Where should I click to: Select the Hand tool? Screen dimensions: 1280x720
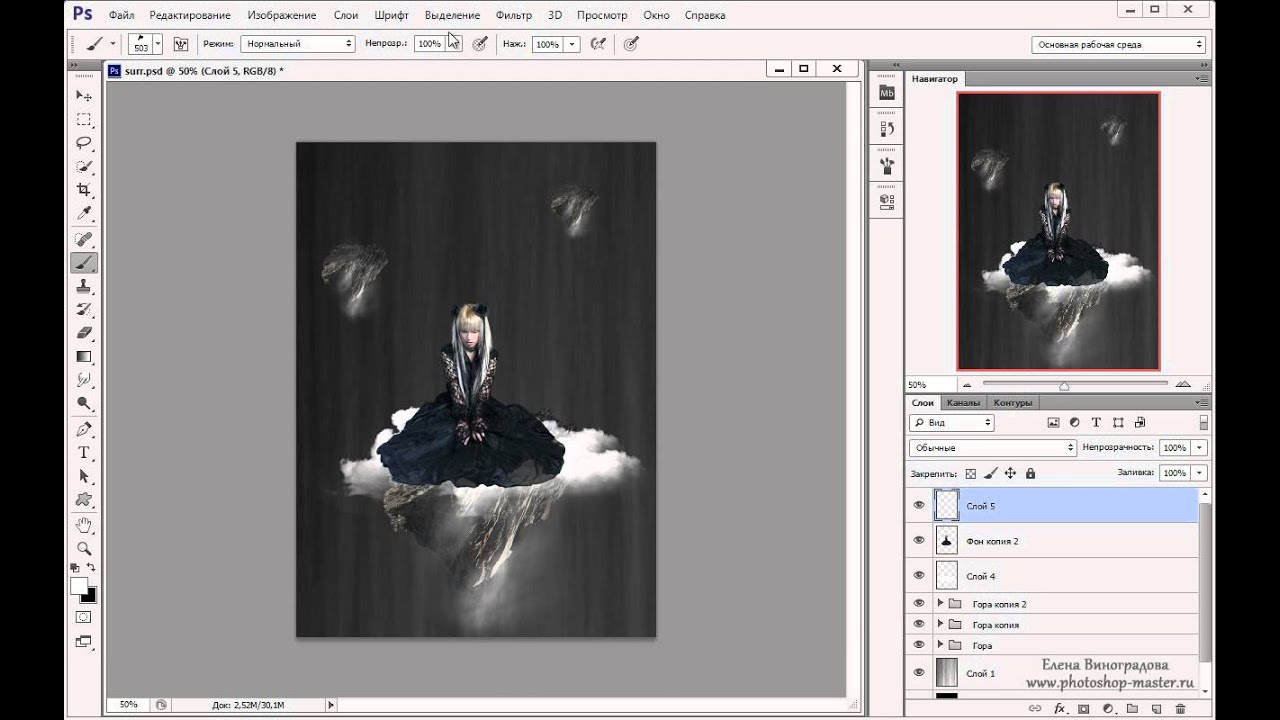84,525
